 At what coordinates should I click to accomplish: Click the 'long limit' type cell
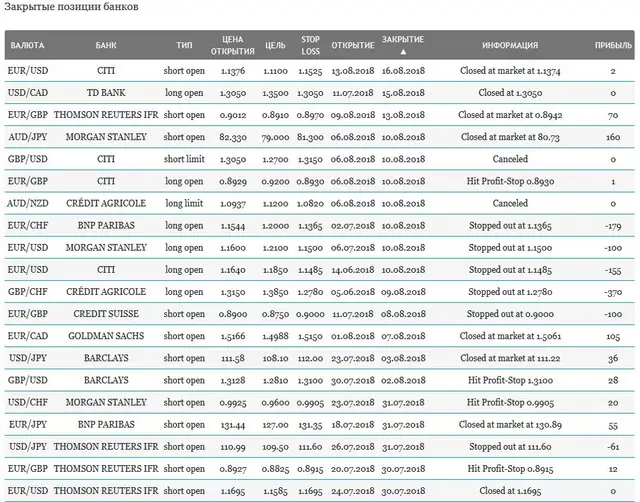(x=184, y=203)
